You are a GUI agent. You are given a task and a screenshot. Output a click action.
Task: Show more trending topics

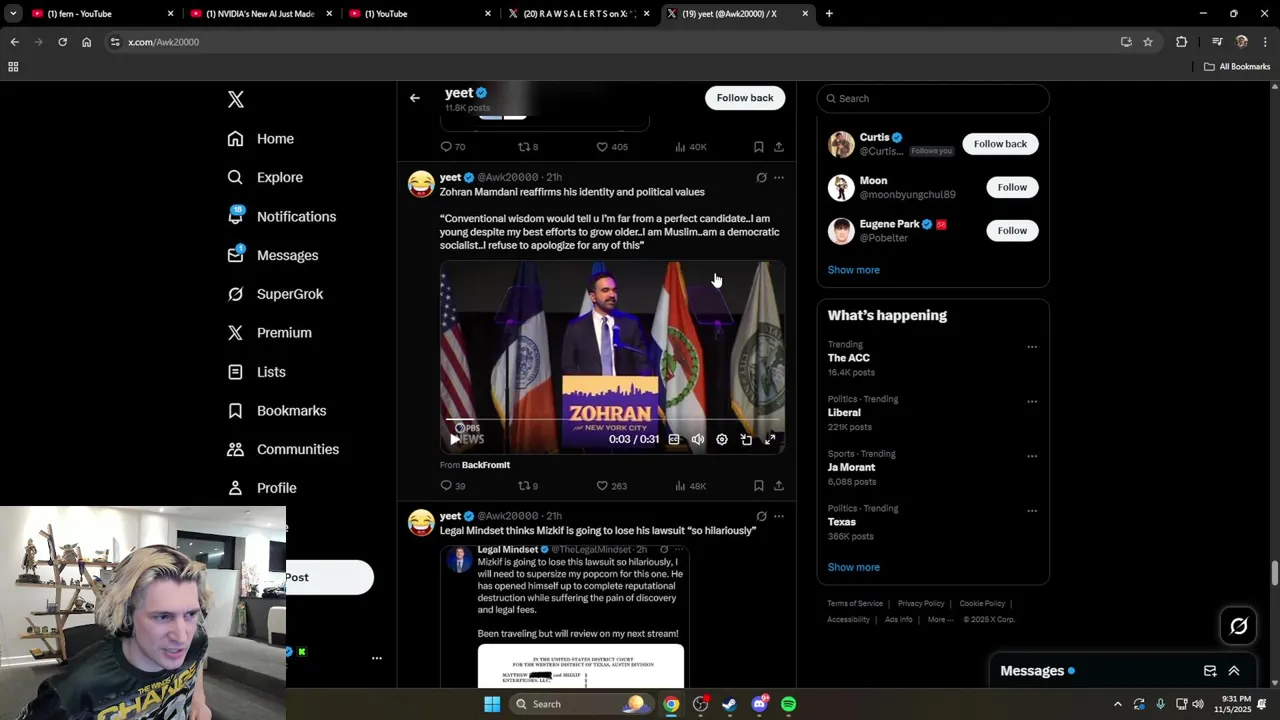[853, 567]
